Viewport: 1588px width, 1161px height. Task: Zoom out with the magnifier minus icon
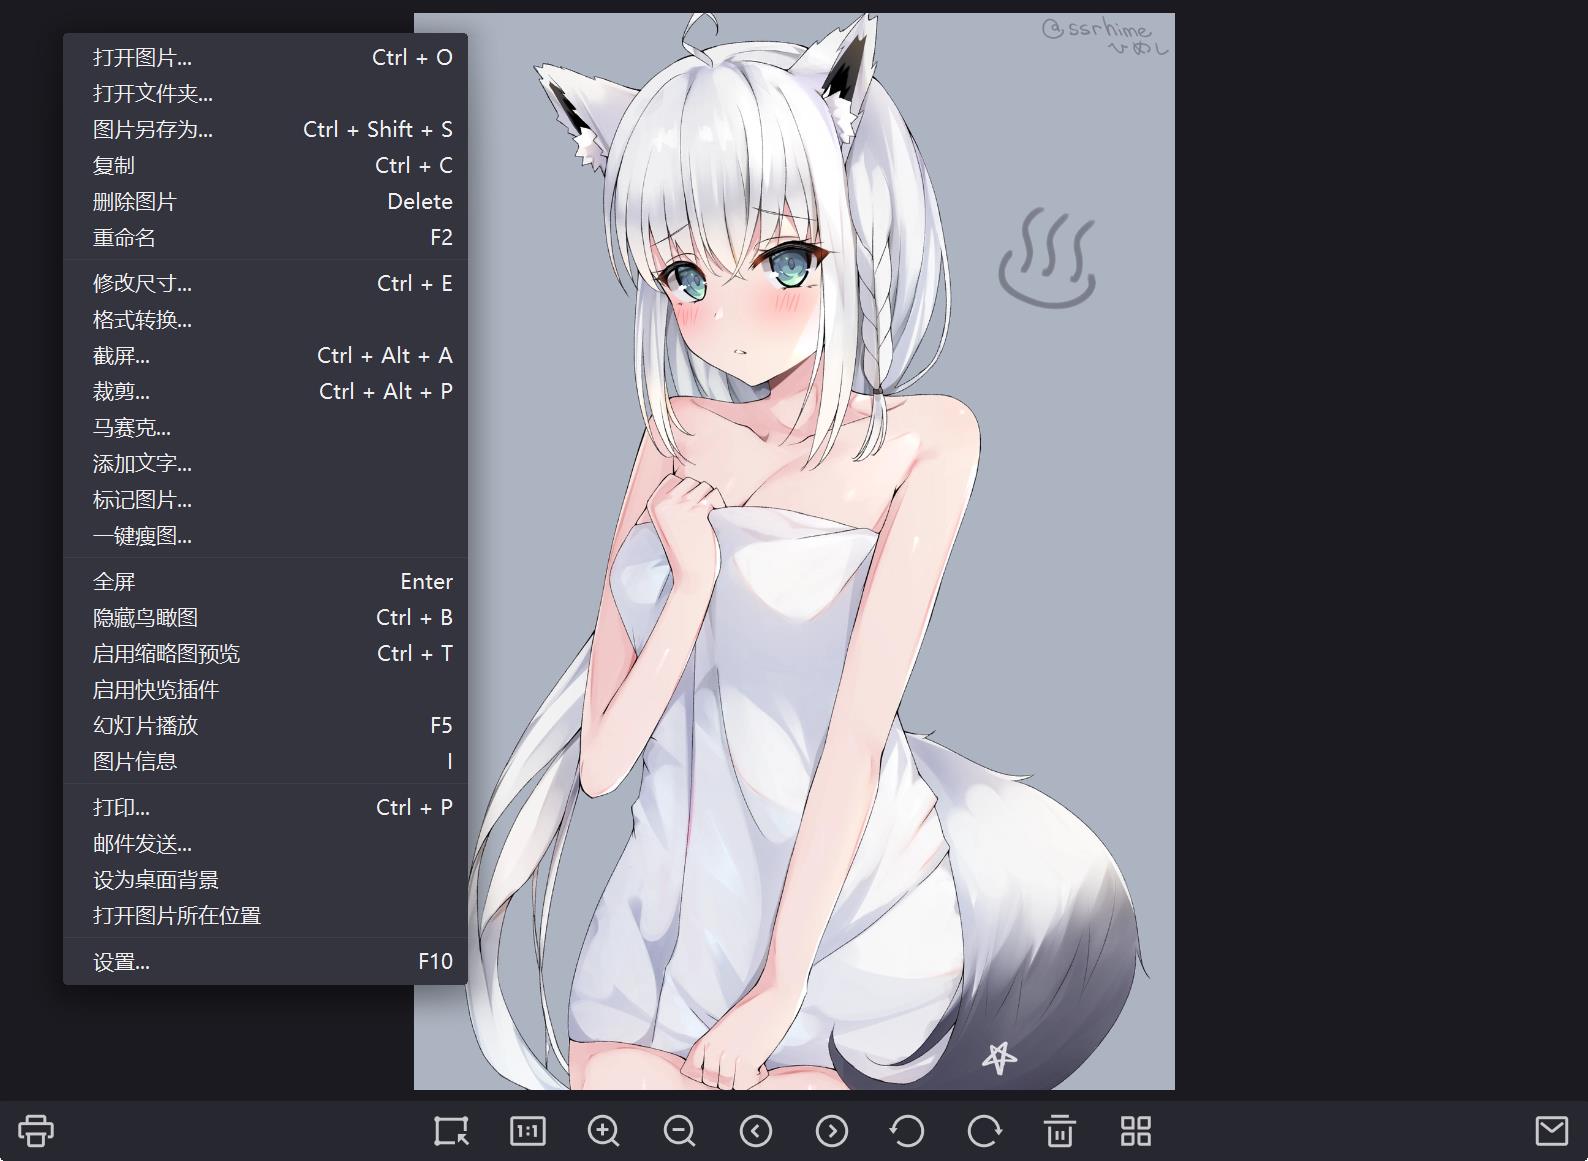(680, 1131)
